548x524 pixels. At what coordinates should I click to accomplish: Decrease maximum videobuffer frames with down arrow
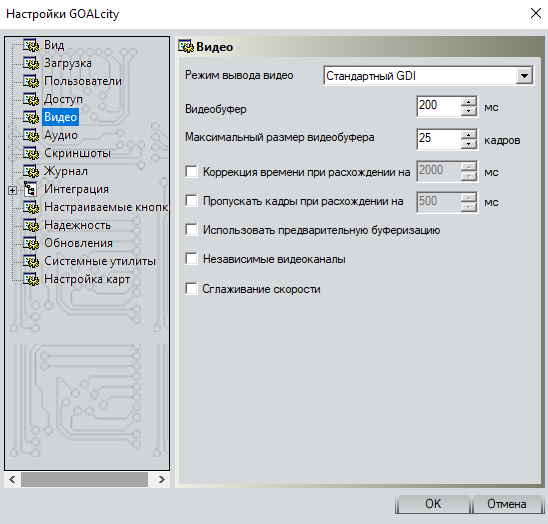[469, 144]
